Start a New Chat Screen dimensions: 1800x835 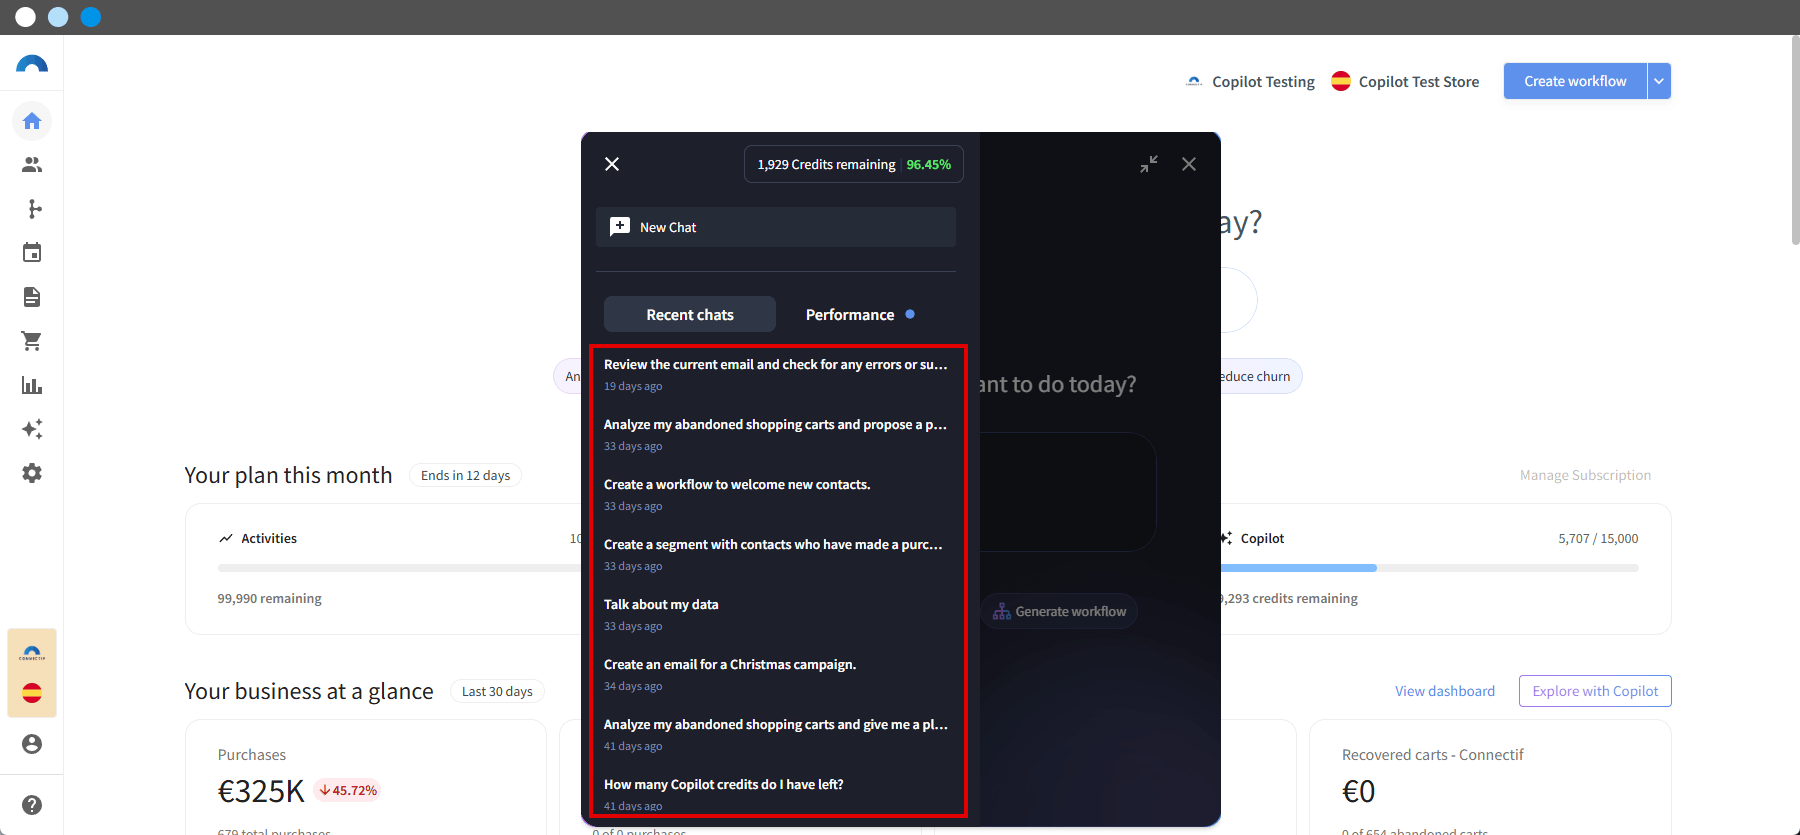[x=776, y=227]
